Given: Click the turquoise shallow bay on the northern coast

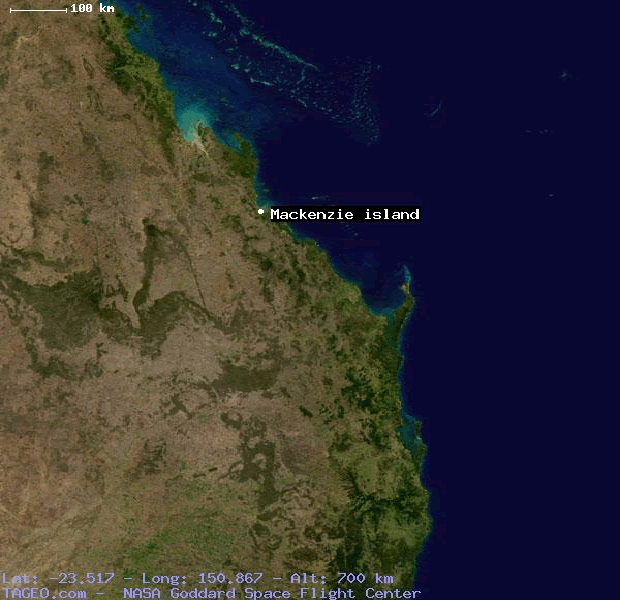Looking at the screenshot, I should (x=190, y=124).
